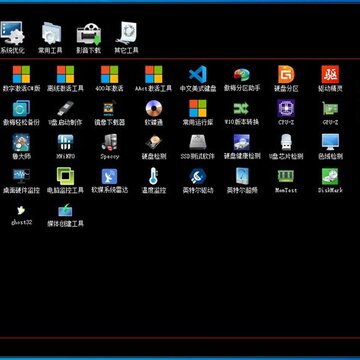Viewport: 360px width, 360px height.
Task: Launch the purple CPU-Z icon
Action: pos(286,113)
